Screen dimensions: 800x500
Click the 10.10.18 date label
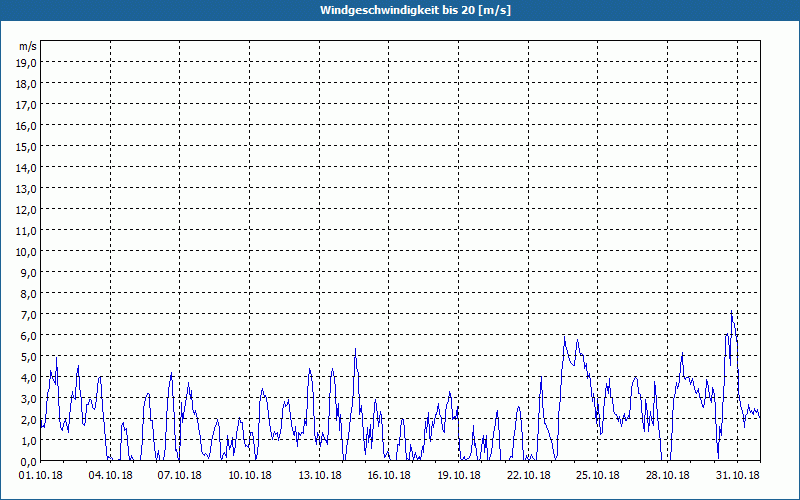(249, 475)
